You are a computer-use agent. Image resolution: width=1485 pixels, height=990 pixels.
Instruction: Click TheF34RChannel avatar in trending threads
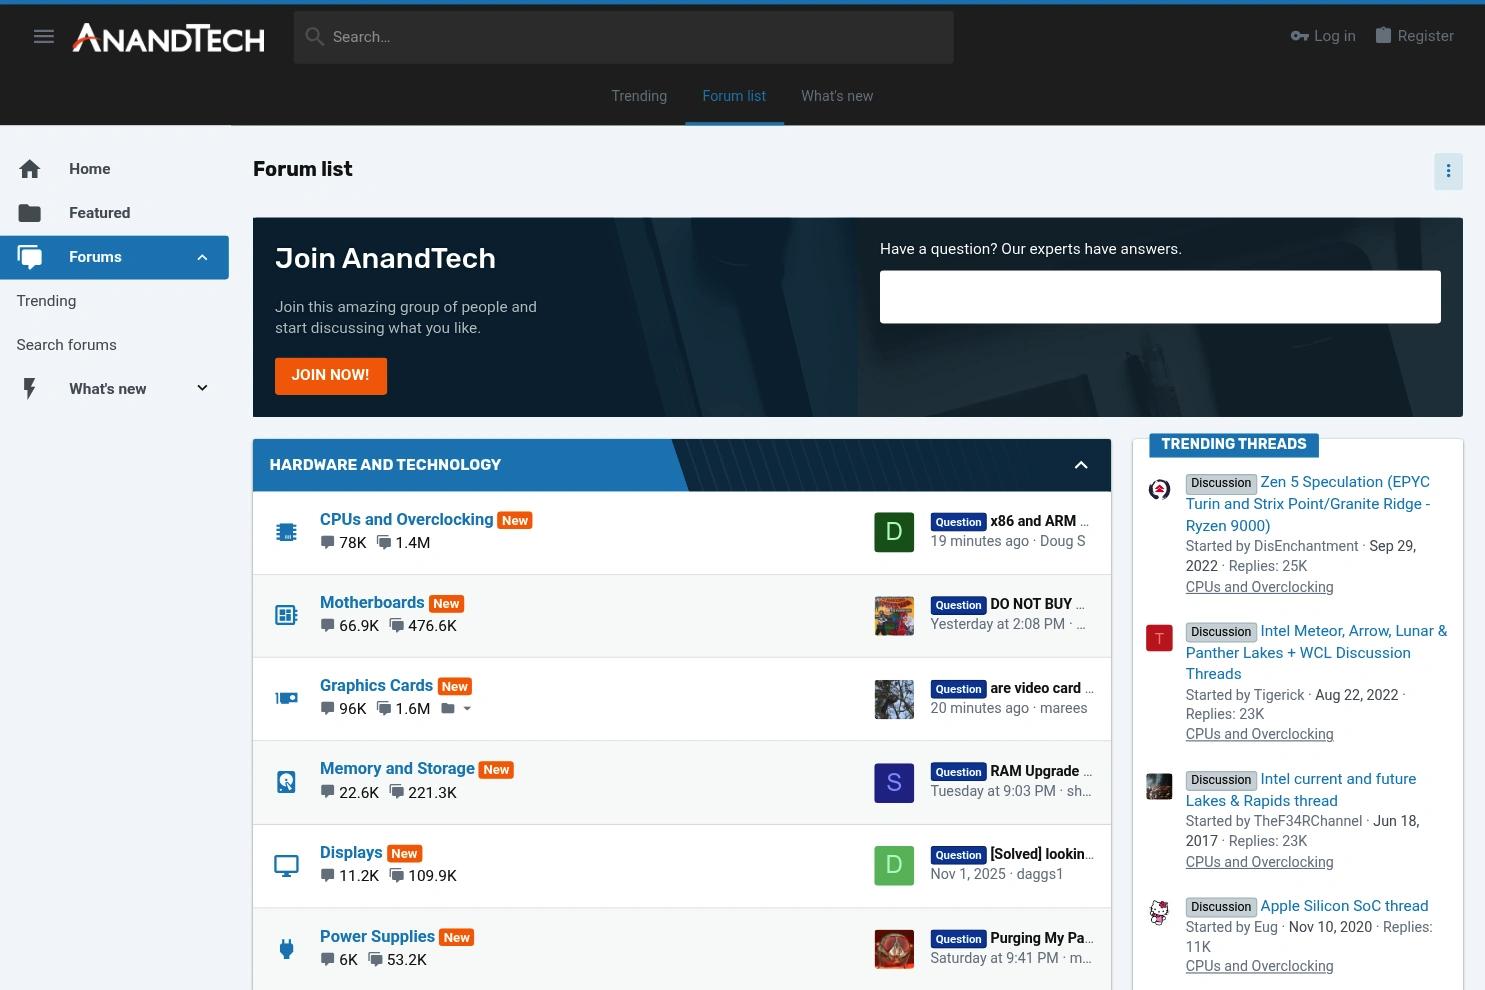tap(1159, 786)
